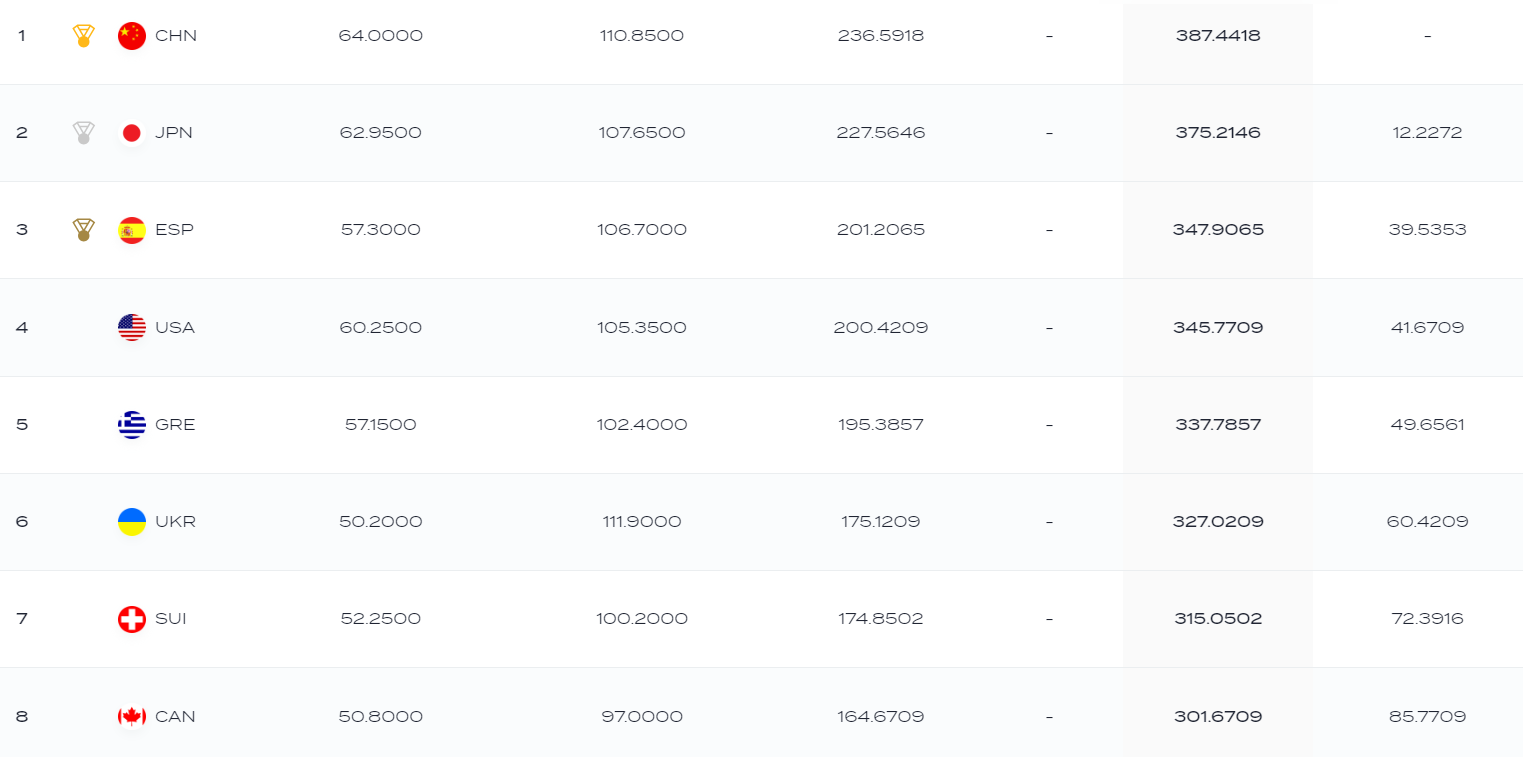Screen dimensions: 1523x757
Task: Select the CAN team label
Action: tap(176, 716)
